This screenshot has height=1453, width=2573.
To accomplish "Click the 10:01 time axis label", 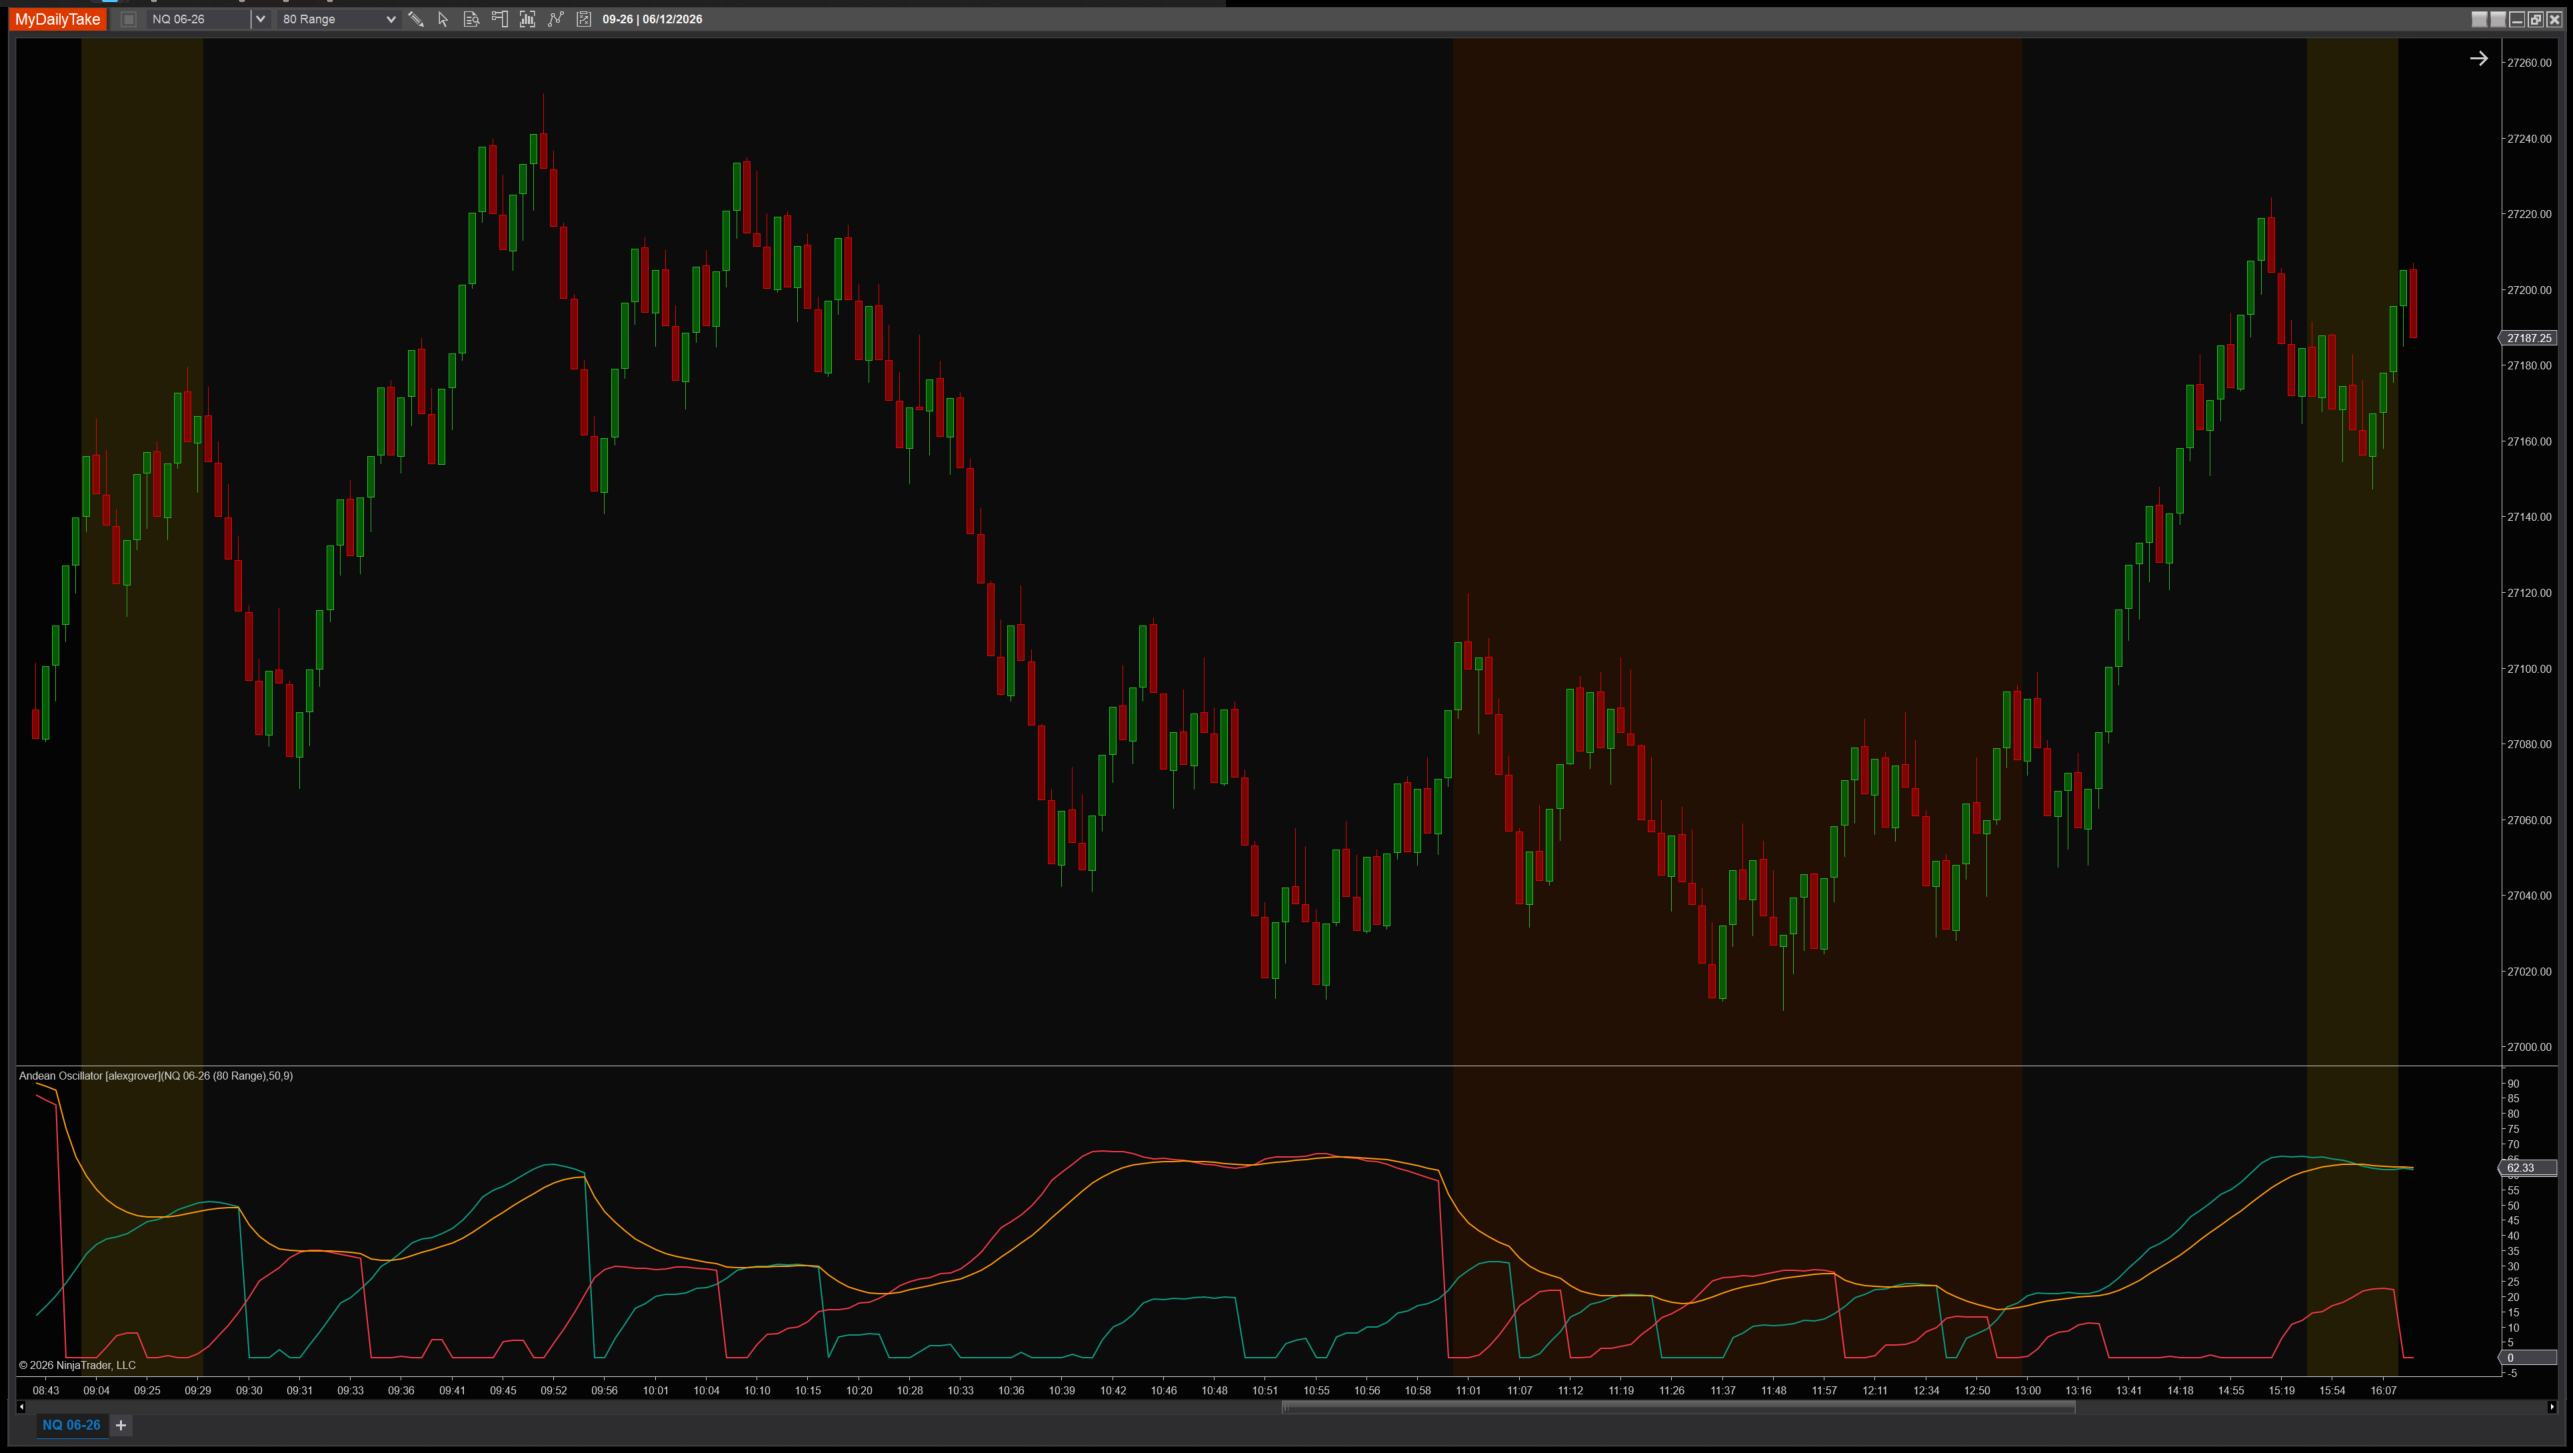I will pyautogui.click(x=655, y=1390).
